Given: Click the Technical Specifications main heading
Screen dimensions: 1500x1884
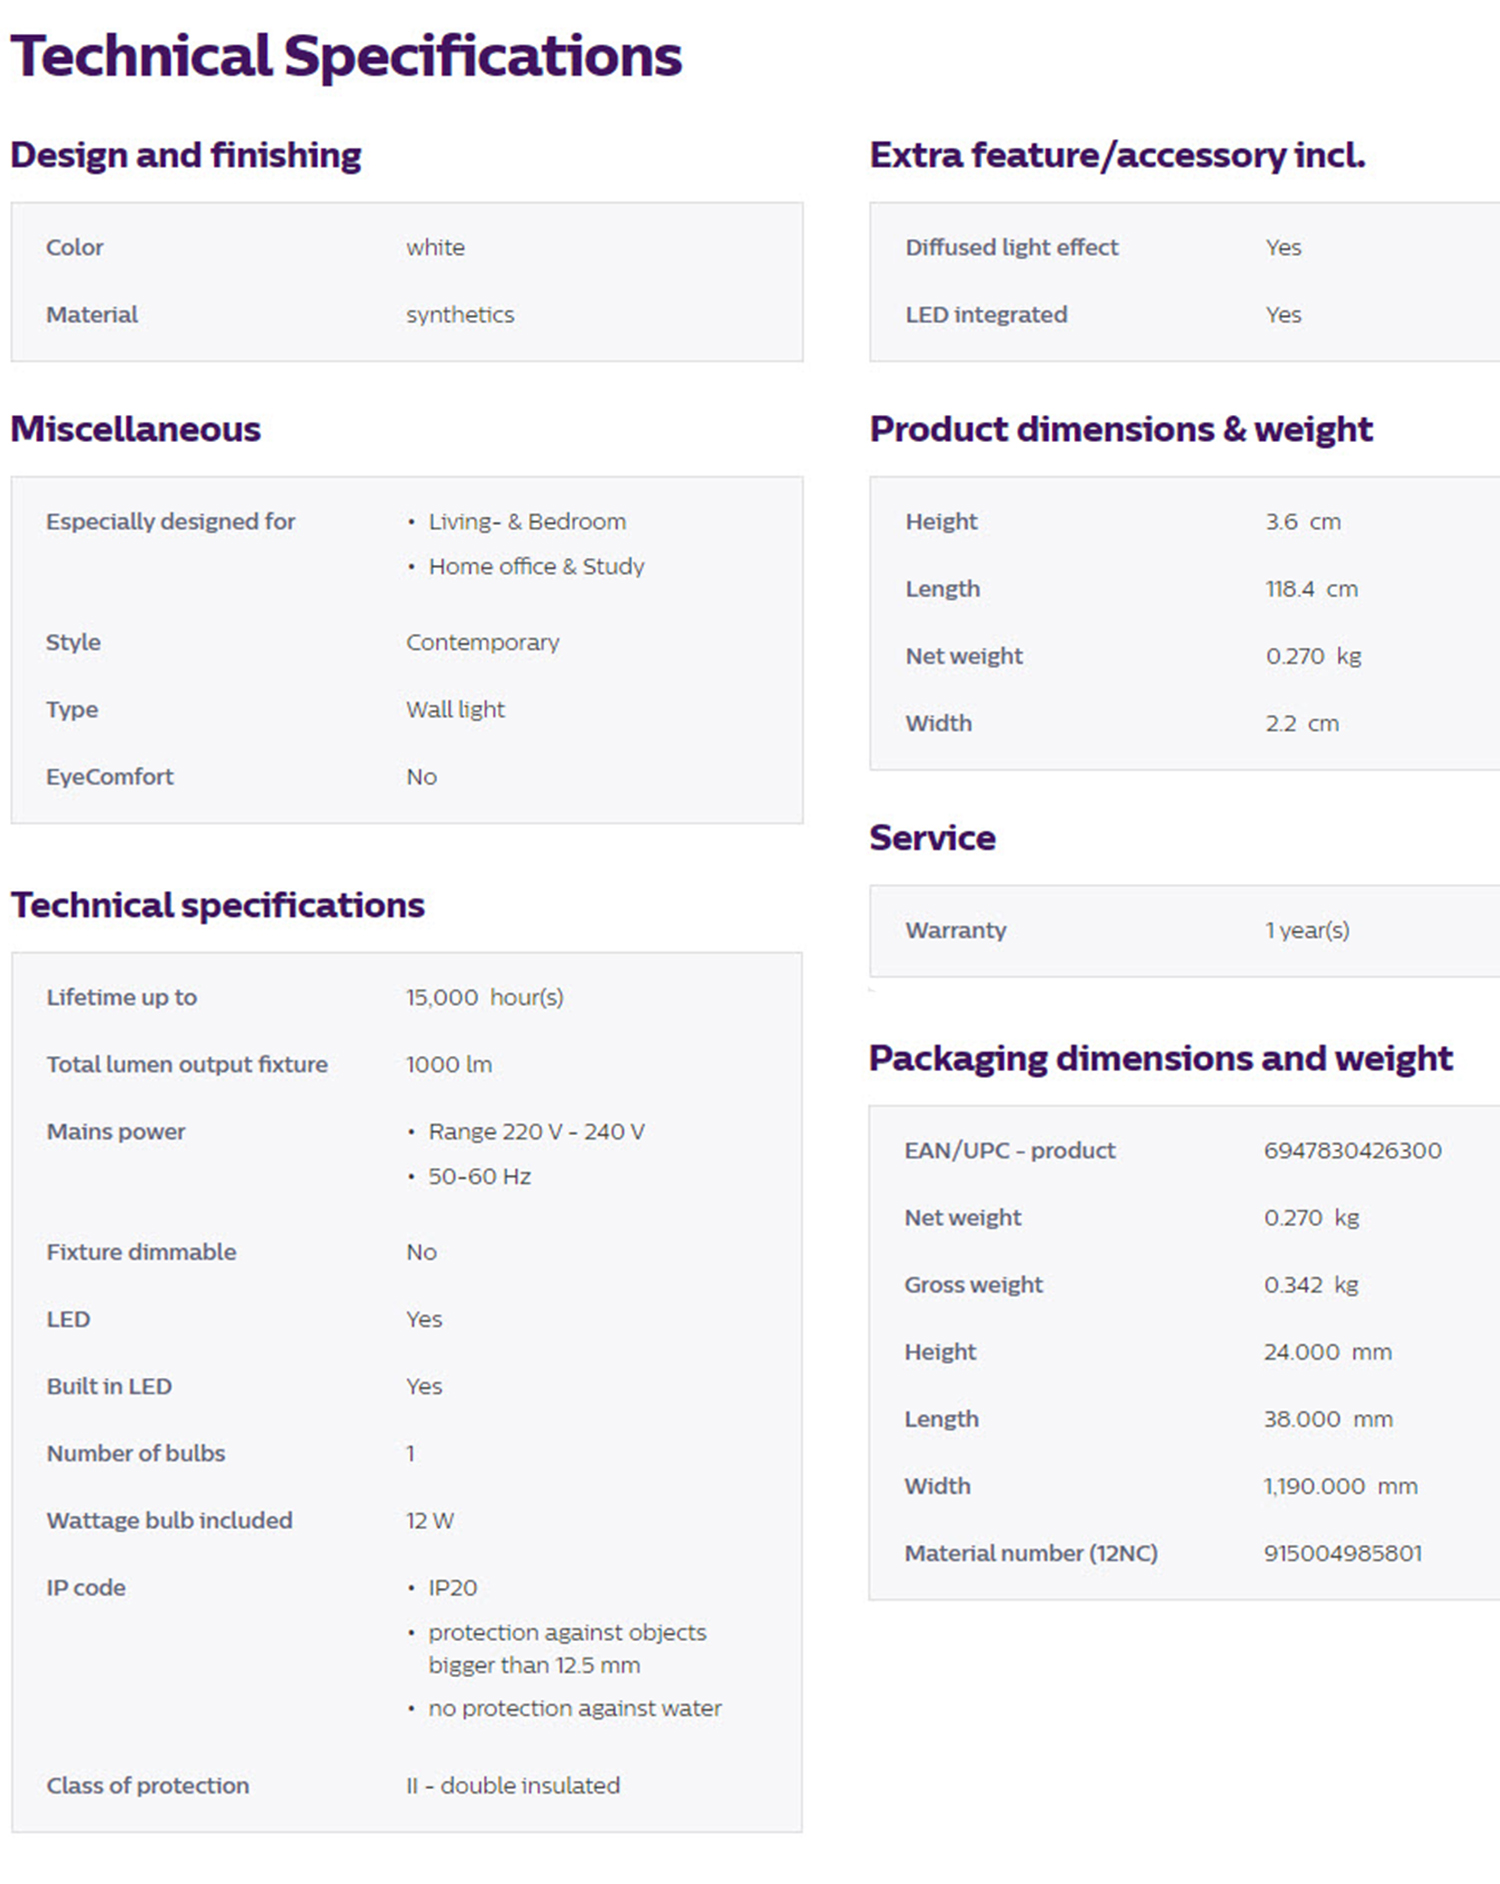Looking at the screenshot, I should pos(346,57).
